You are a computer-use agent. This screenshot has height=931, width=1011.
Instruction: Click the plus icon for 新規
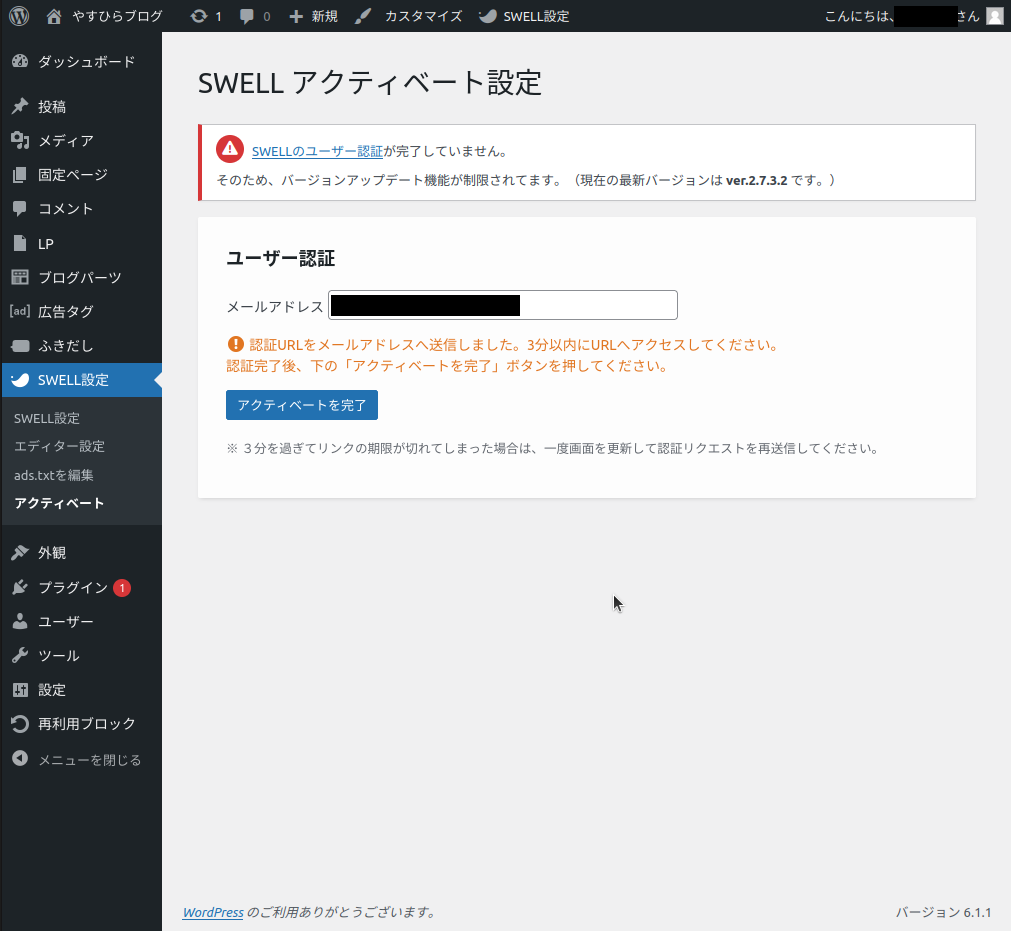[x=296, y=16]
